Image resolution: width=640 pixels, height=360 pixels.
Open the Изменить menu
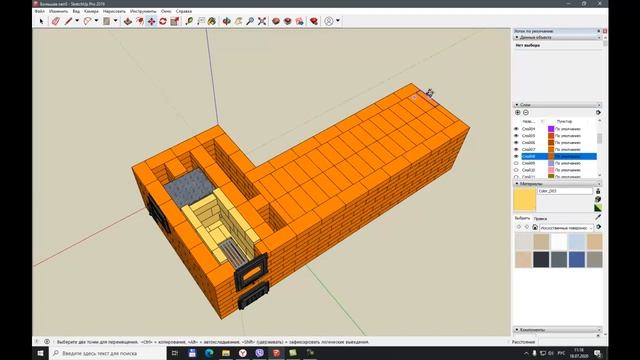(x=58, y=11)
